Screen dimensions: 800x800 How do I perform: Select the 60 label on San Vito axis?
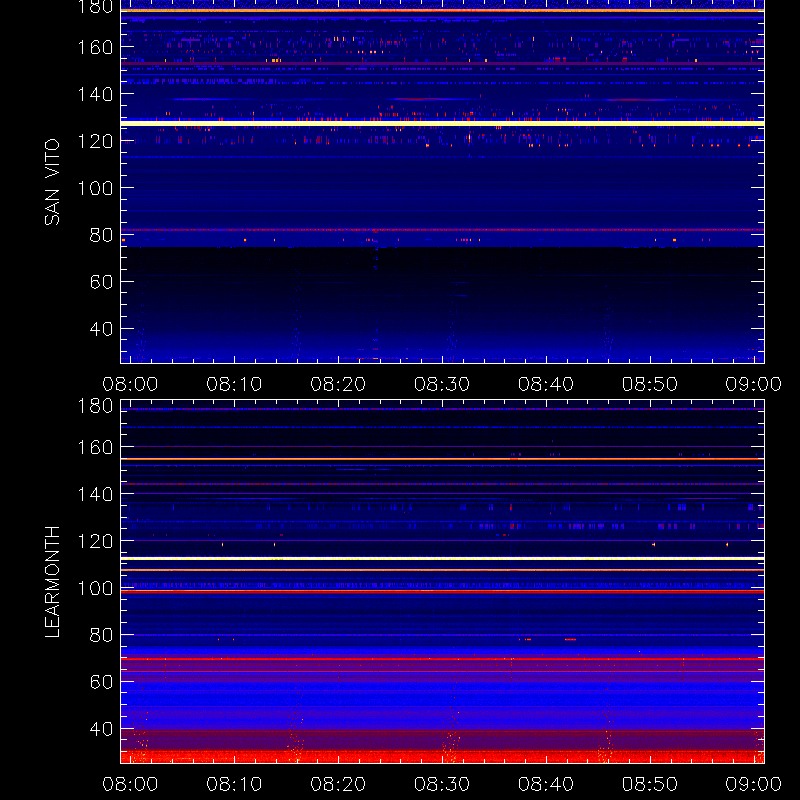pyautogui.click(x=102, y=282)
